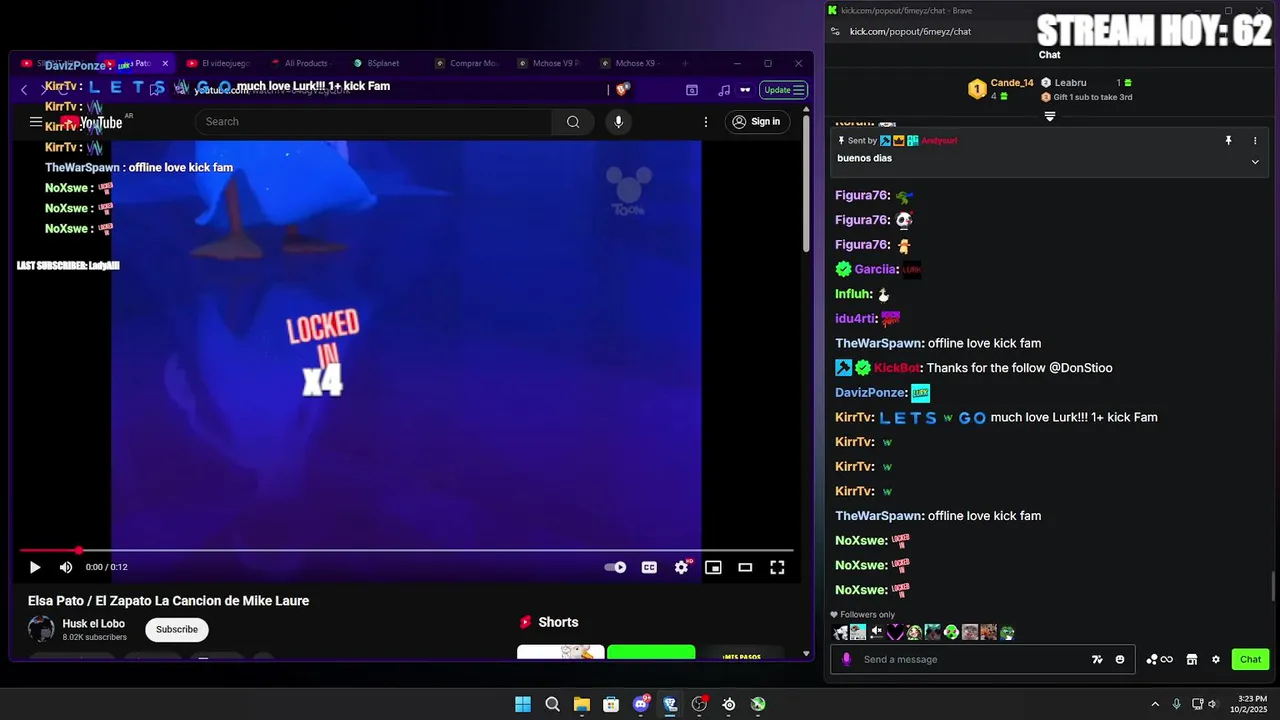Open the chat translation icon
Screen dimensions: 1280x720
click(x=1097, y=659)
